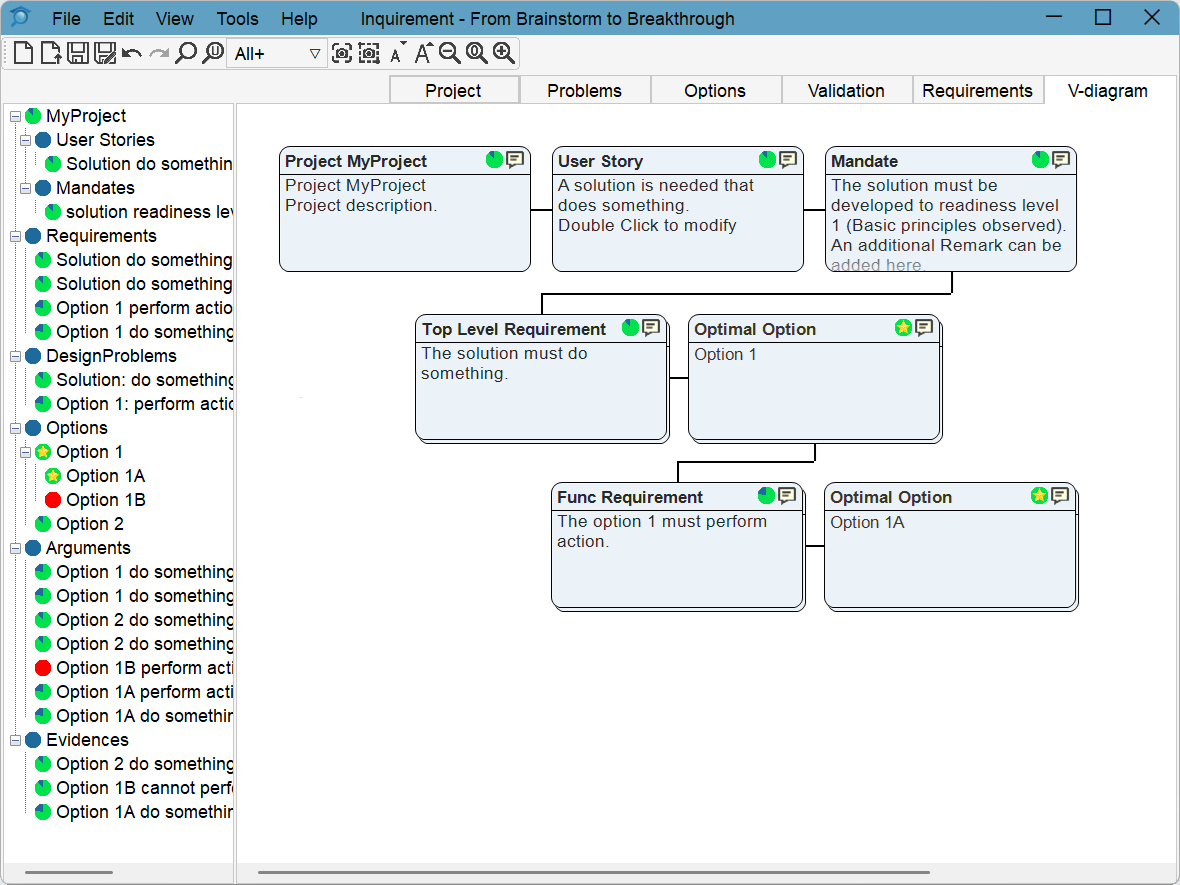The image size is (1180, 885).
Task: Click comment icon on Top Level Requirement card
Action: 651,327
